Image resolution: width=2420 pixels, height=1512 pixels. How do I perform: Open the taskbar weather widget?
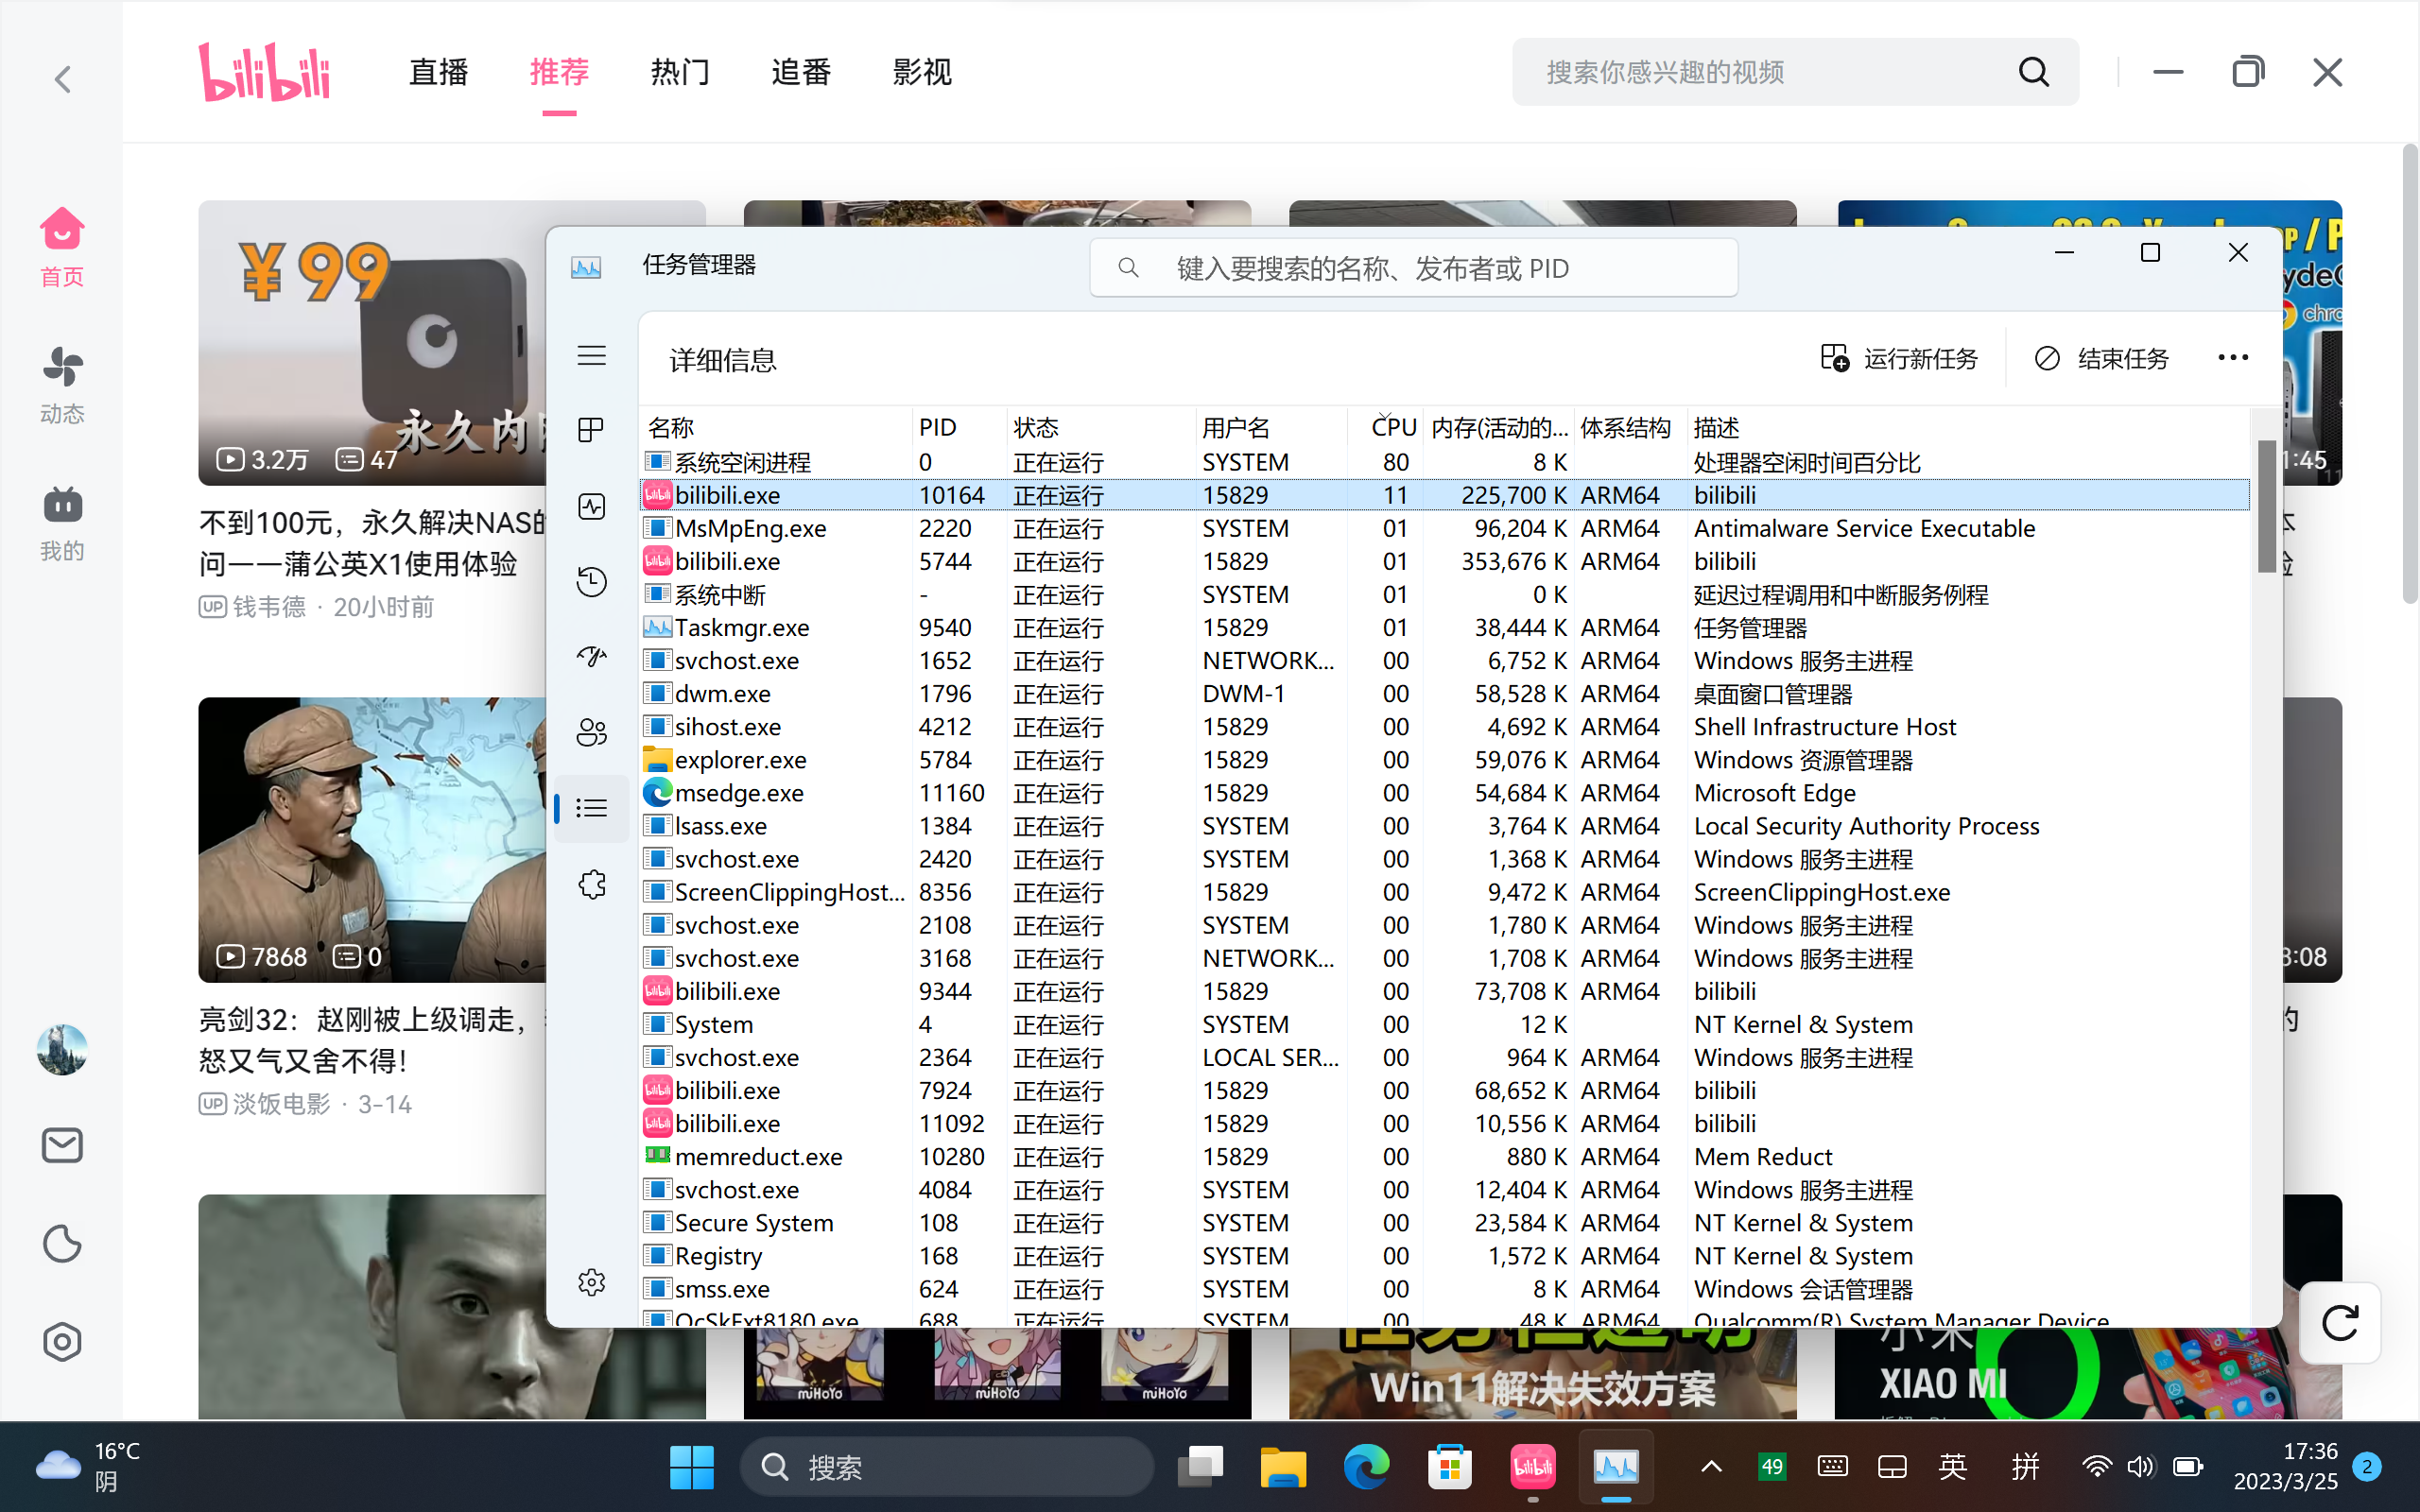pos(88,1467)
